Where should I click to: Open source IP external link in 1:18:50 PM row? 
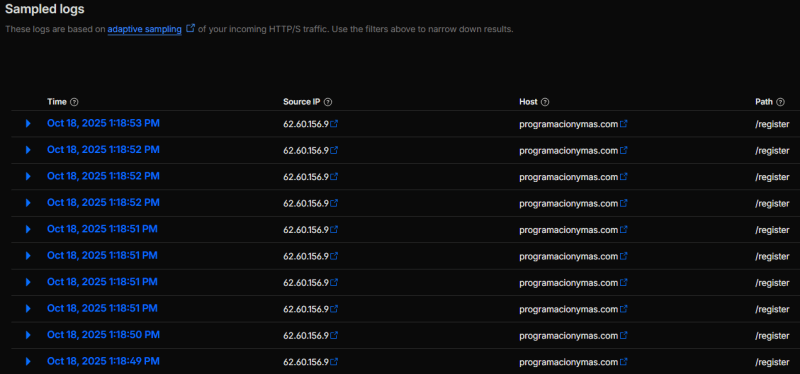point(334,336)
